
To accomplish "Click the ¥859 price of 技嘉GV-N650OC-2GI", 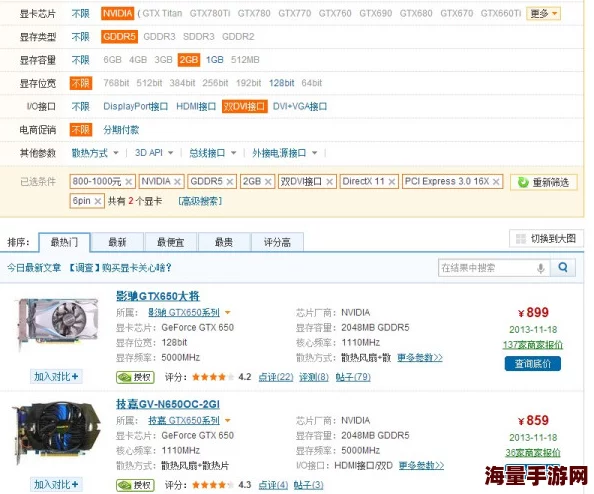I will 533,421.
